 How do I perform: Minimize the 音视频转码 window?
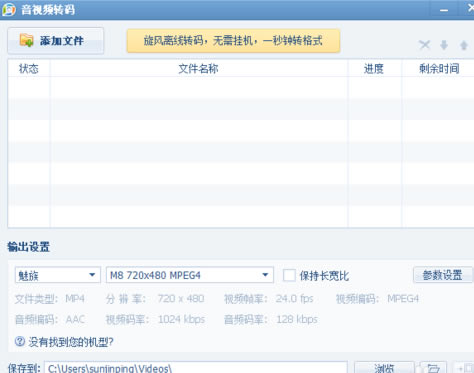click(444, 10)
